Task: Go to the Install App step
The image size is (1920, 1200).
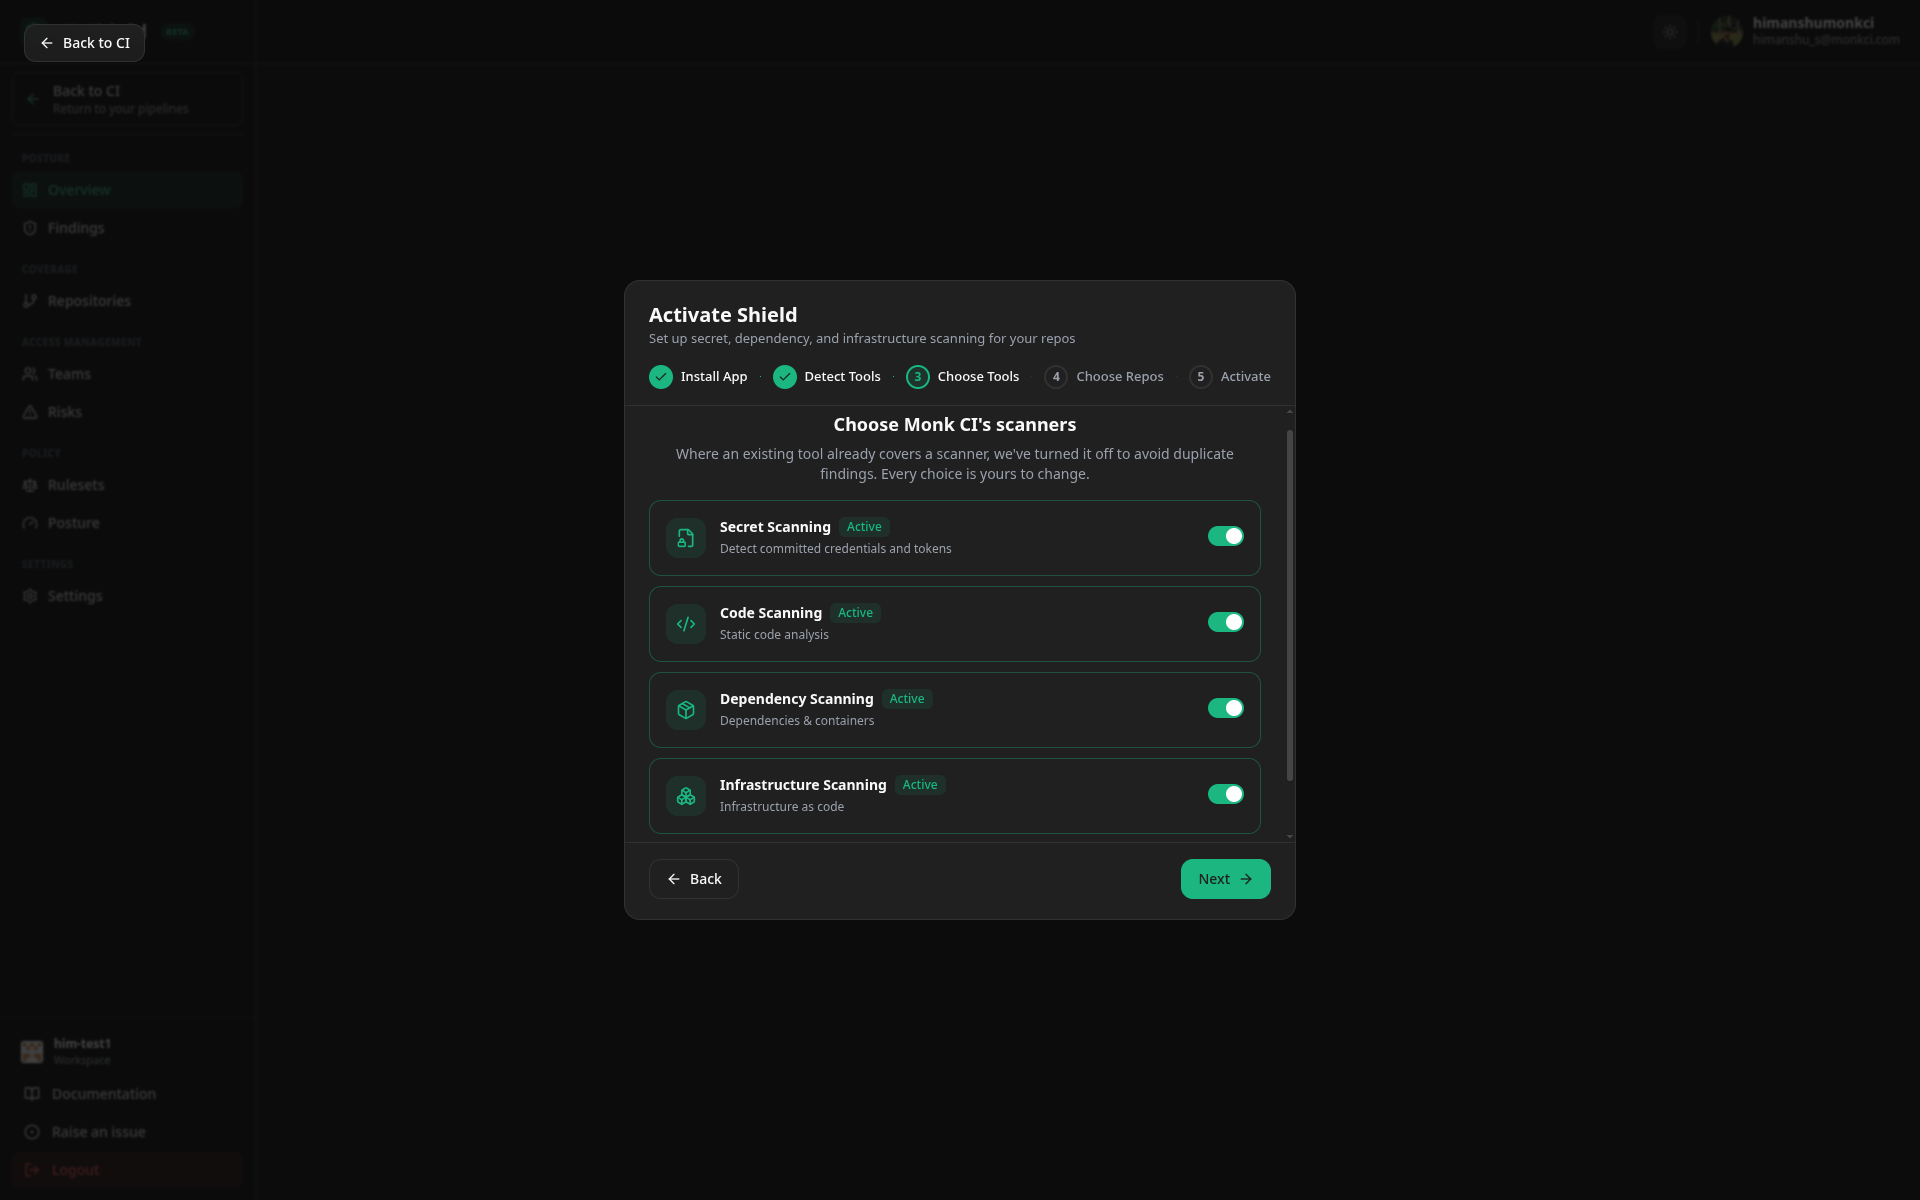Action: [x=698, y=377]
